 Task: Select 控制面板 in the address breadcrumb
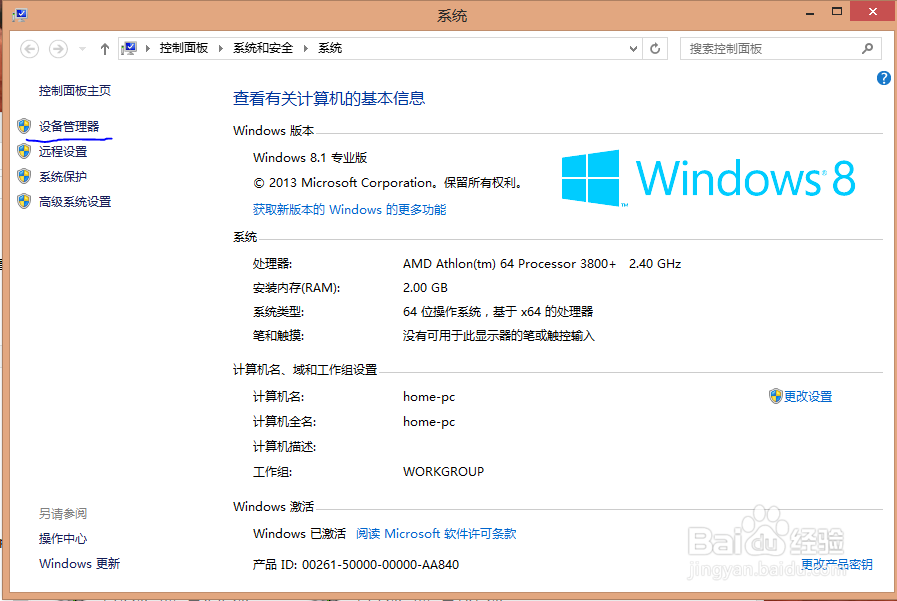(184, 48)
